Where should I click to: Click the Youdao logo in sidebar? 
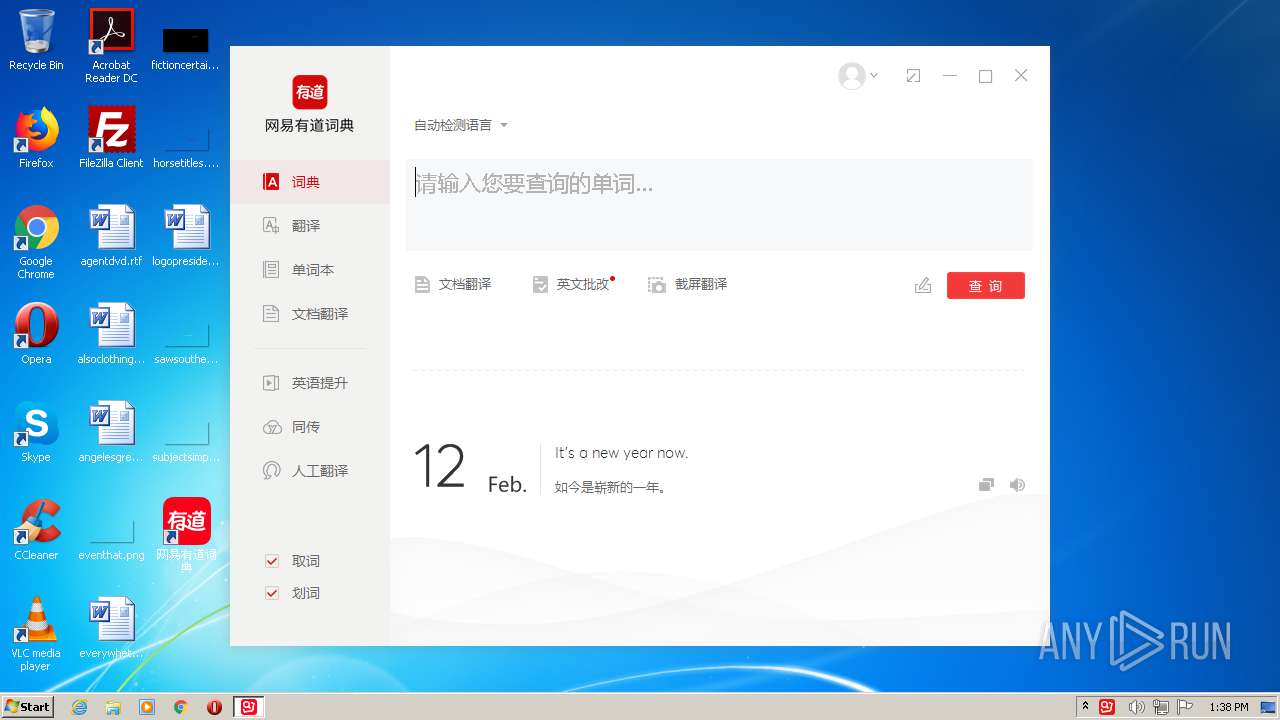point(310,92)
